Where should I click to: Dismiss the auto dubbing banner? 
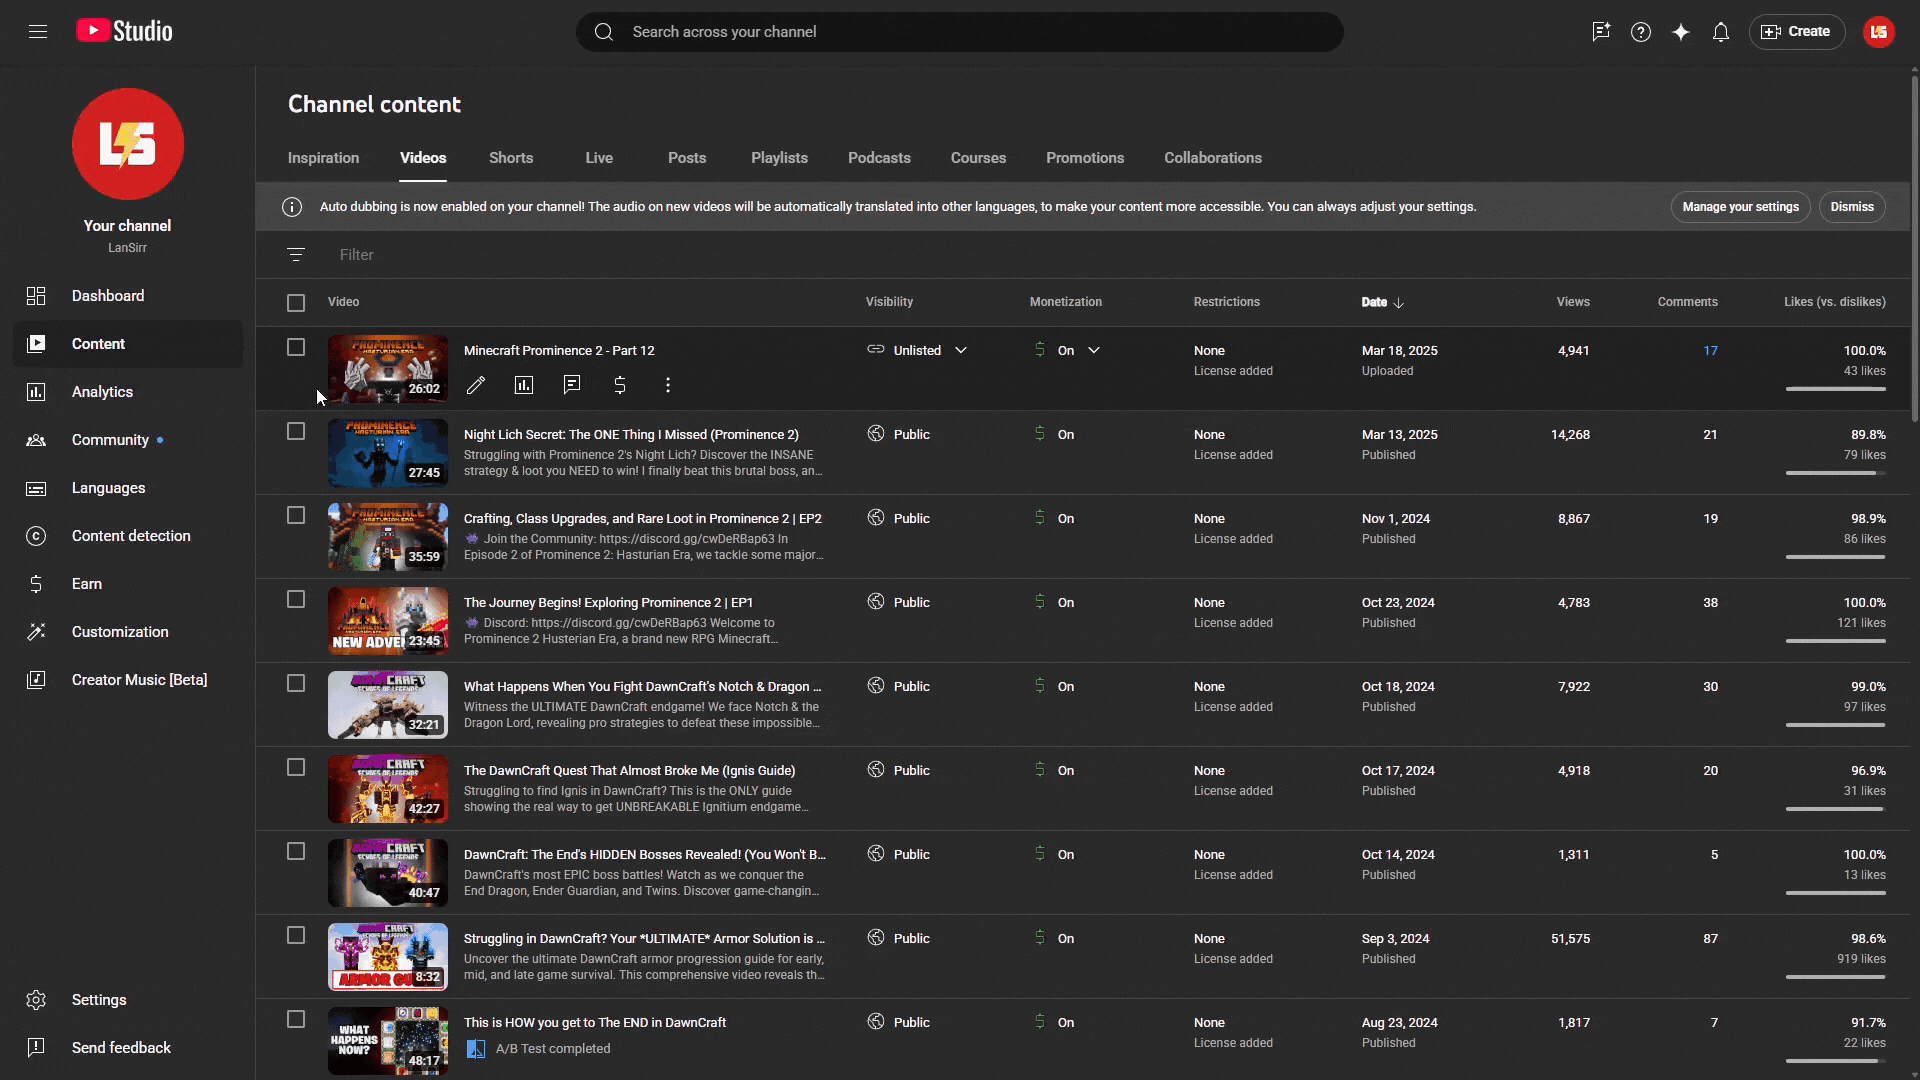1852,207
